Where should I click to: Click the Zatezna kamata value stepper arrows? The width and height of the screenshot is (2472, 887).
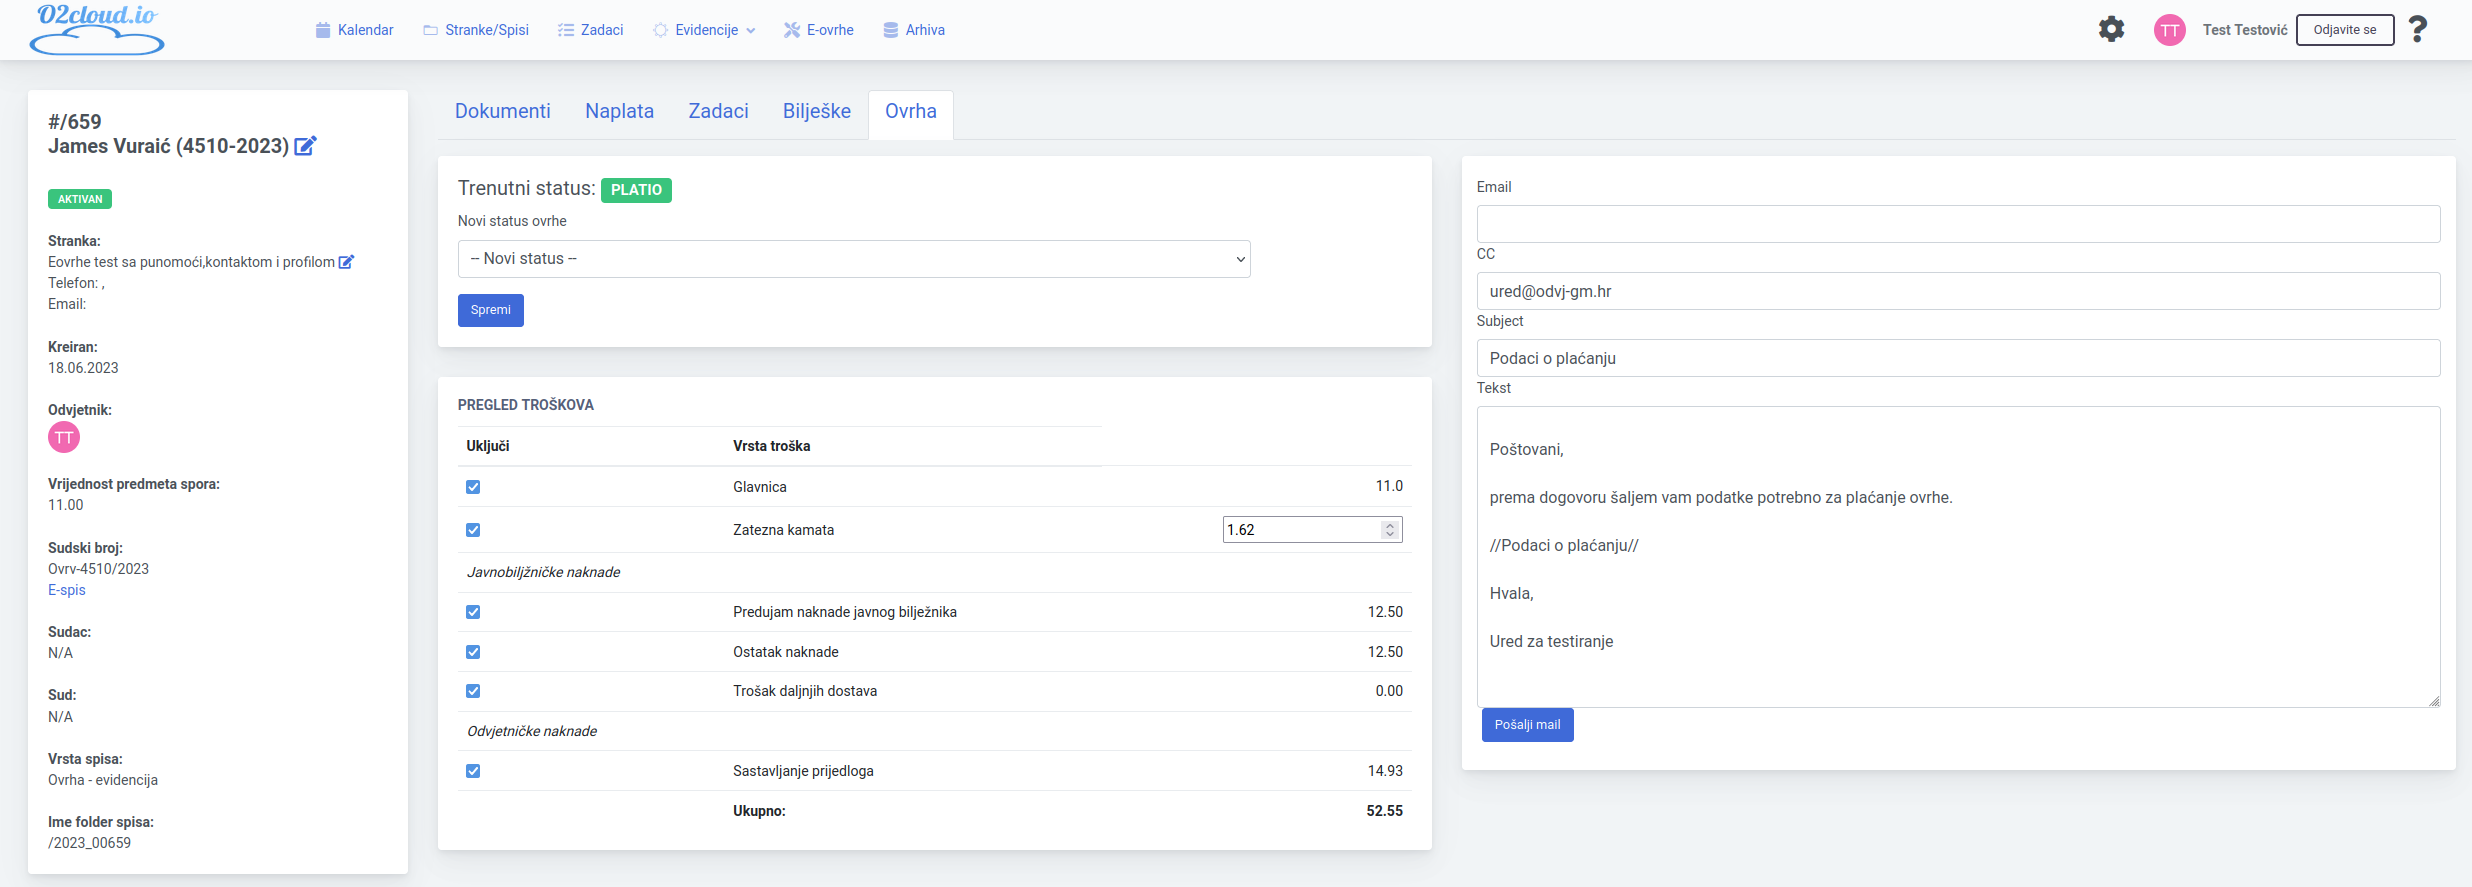point(1389,530)
